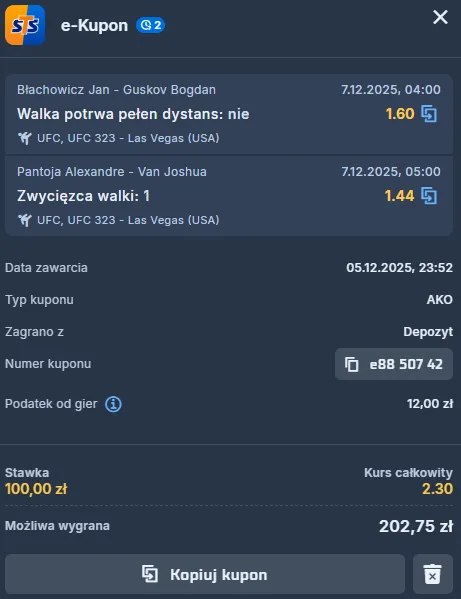
Task: Close the e-Kupon panel
Action: click(x=440, y=17)
